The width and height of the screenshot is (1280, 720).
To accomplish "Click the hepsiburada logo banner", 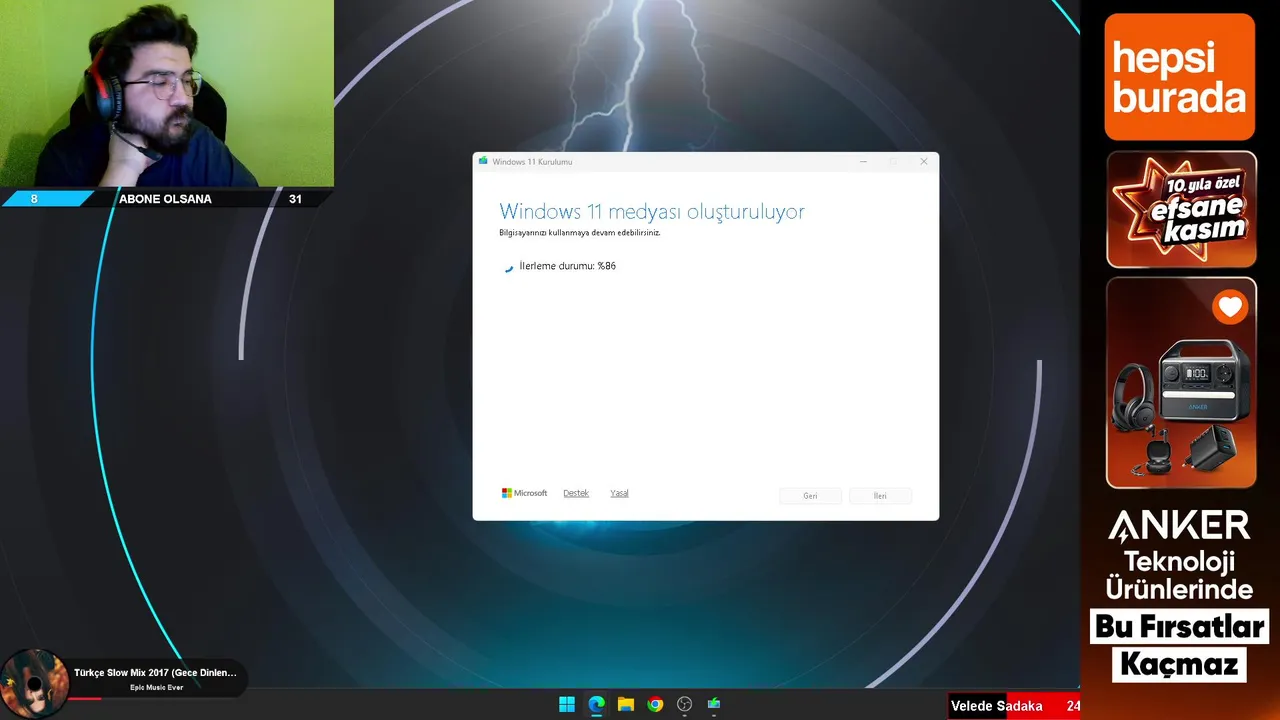I will pyautogui.click(x=1180, y=77).
